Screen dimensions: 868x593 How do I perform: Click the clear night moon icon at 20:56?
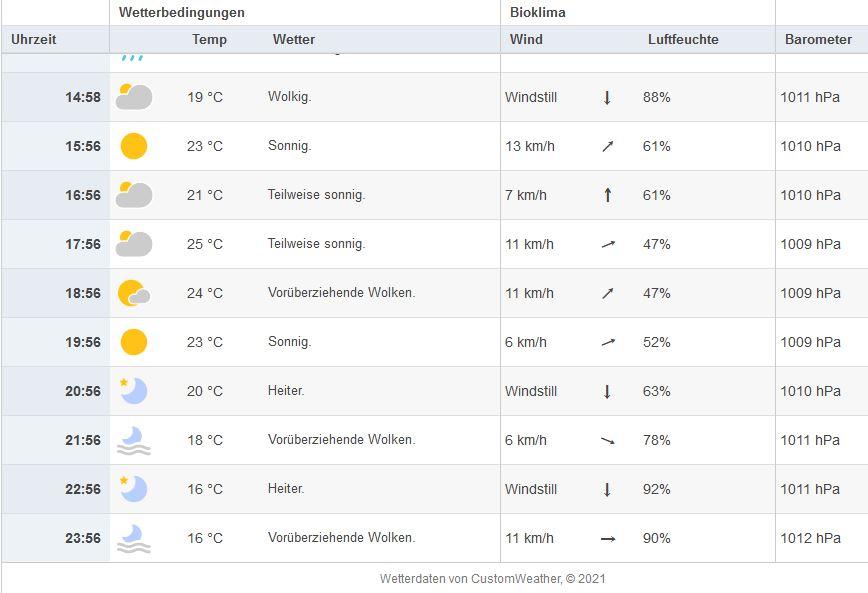click(134, 391)
